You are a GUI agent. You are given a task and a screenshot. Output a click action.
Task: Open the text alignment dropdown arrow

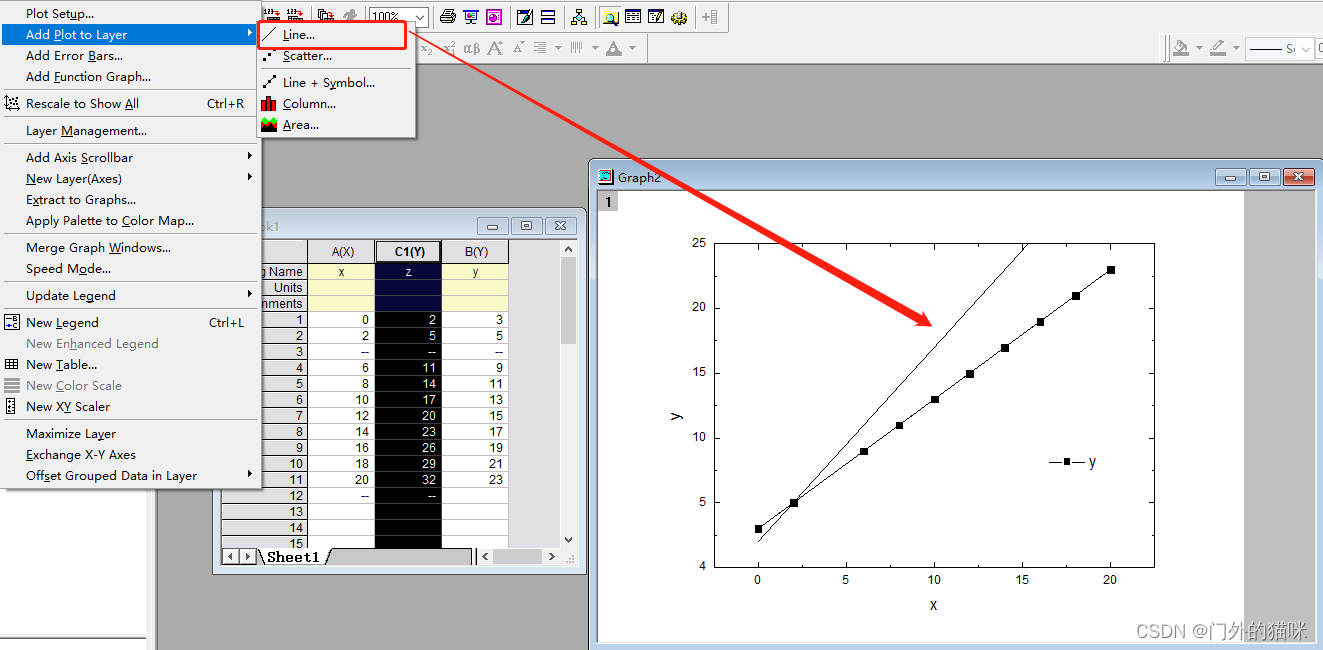click(558, 48)
